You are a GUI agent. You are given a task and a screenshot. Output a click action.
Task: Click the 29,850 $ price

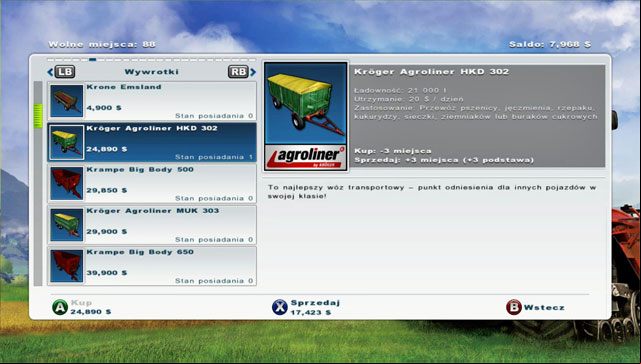coord(107,191)
